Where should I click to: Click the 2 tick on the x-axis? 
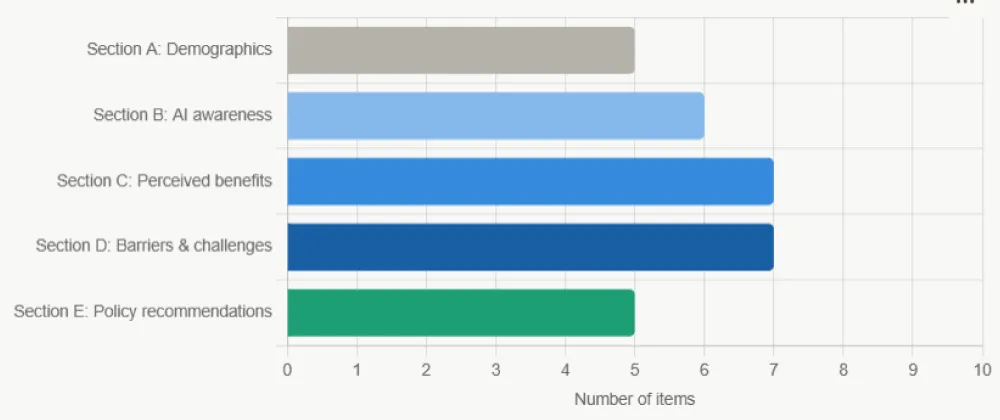(426, 370)
